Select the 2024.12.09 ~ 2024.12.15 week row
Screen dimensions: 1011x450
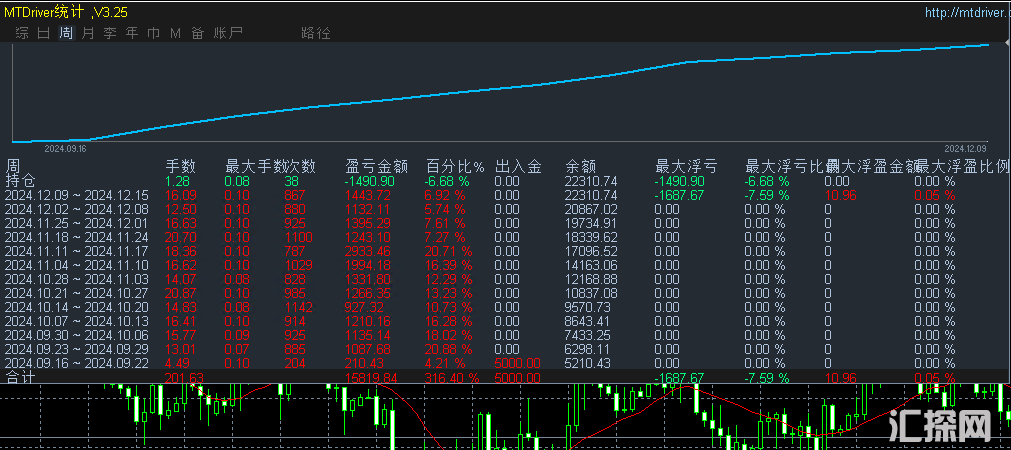click(x=76, y=196)
